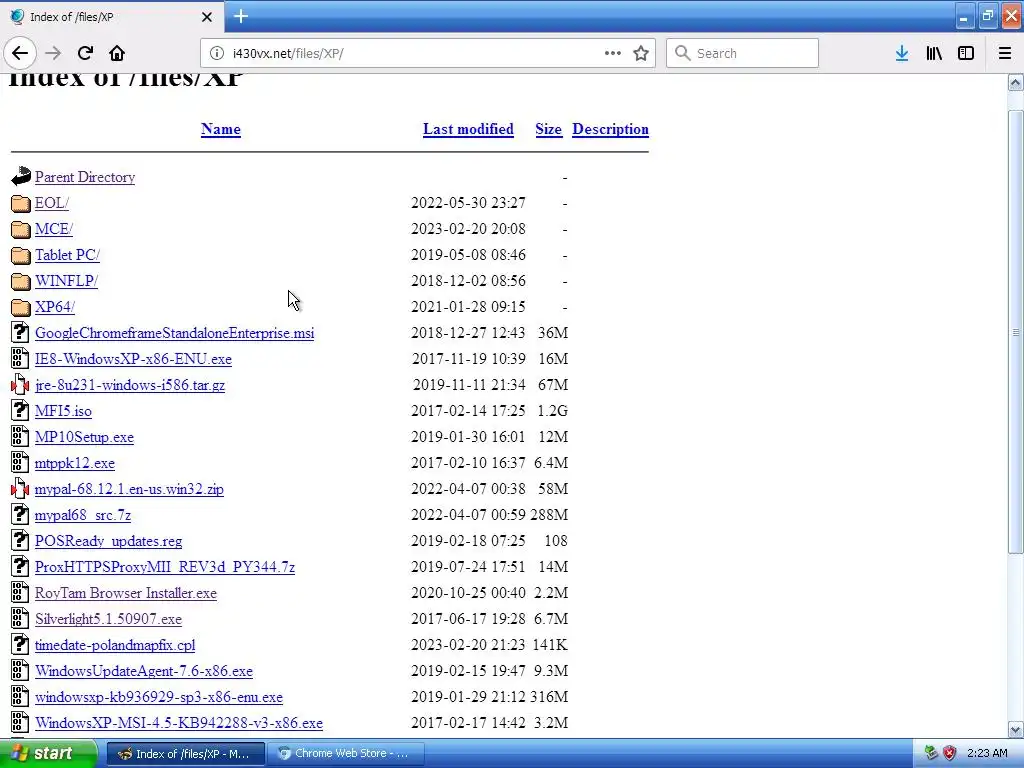Click the forward navigation arrow
The width and height of the screenshot is (1024, 768).
point(53,54)
